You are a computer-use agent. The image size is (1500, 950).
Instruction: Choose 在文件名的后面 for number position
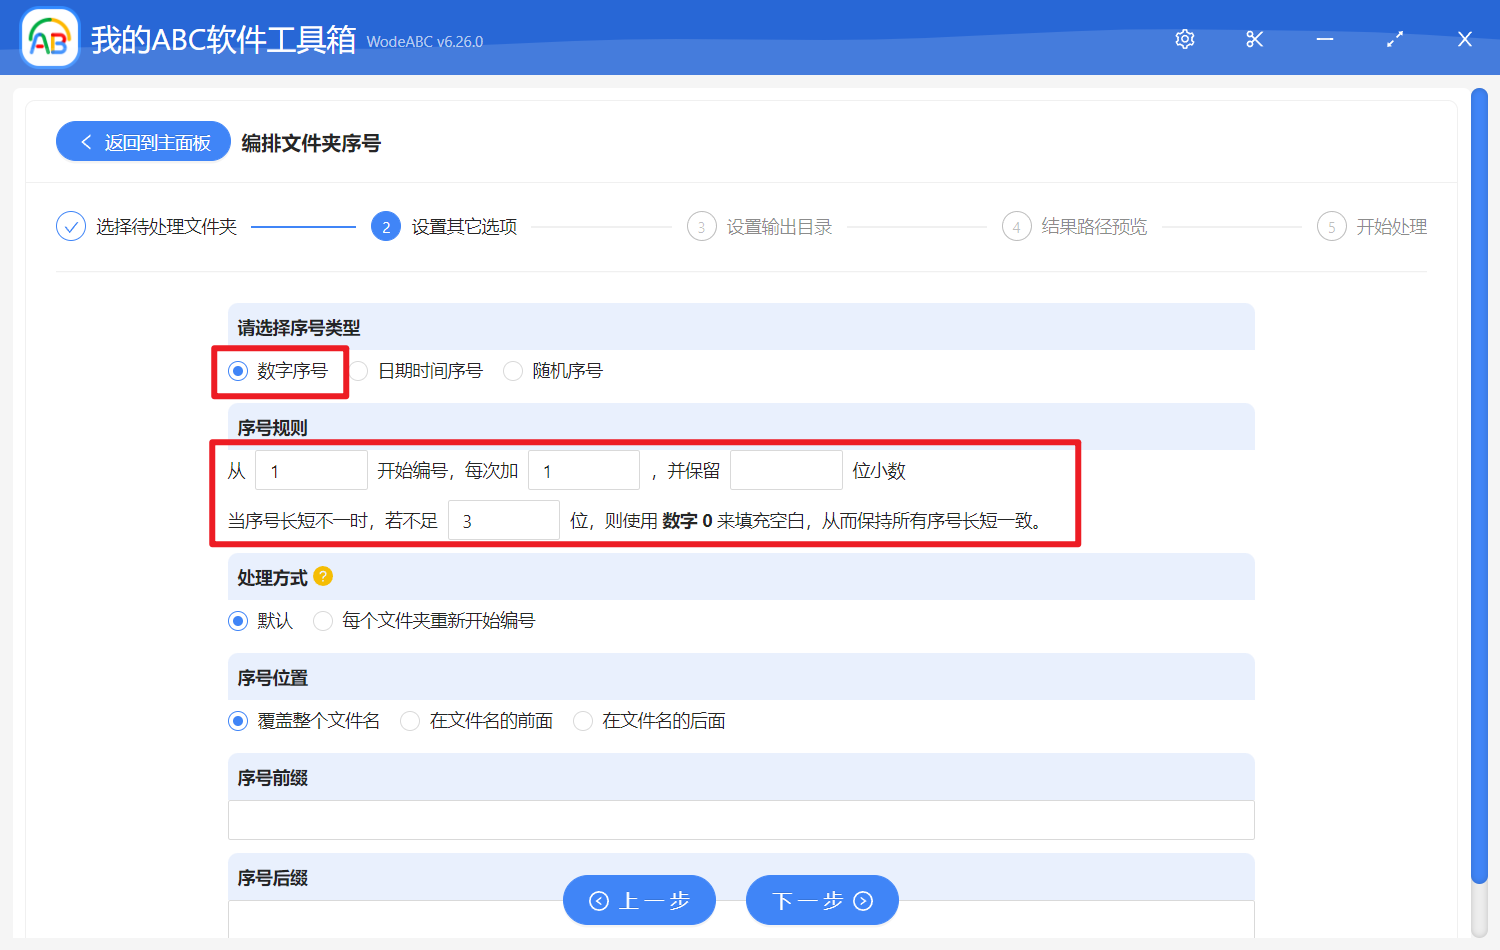(x=583, y=720)
